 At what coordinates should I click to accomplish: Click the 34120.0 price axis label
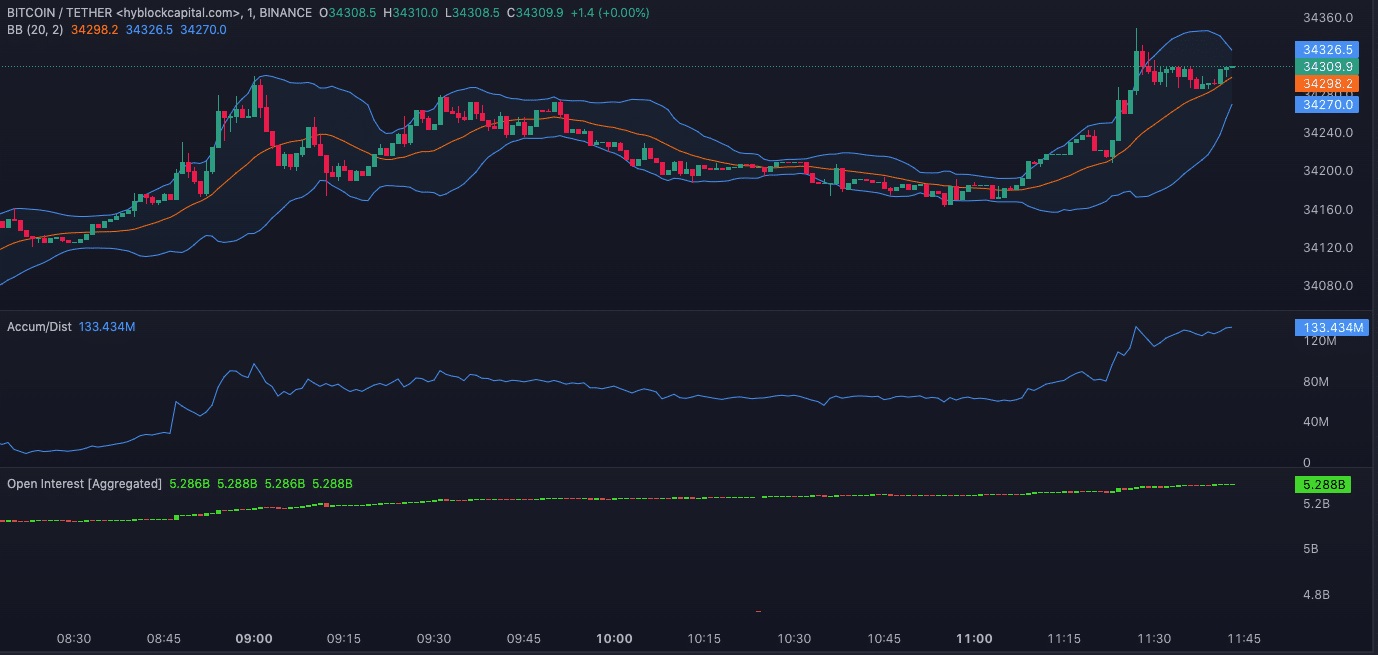point(1329,248)
